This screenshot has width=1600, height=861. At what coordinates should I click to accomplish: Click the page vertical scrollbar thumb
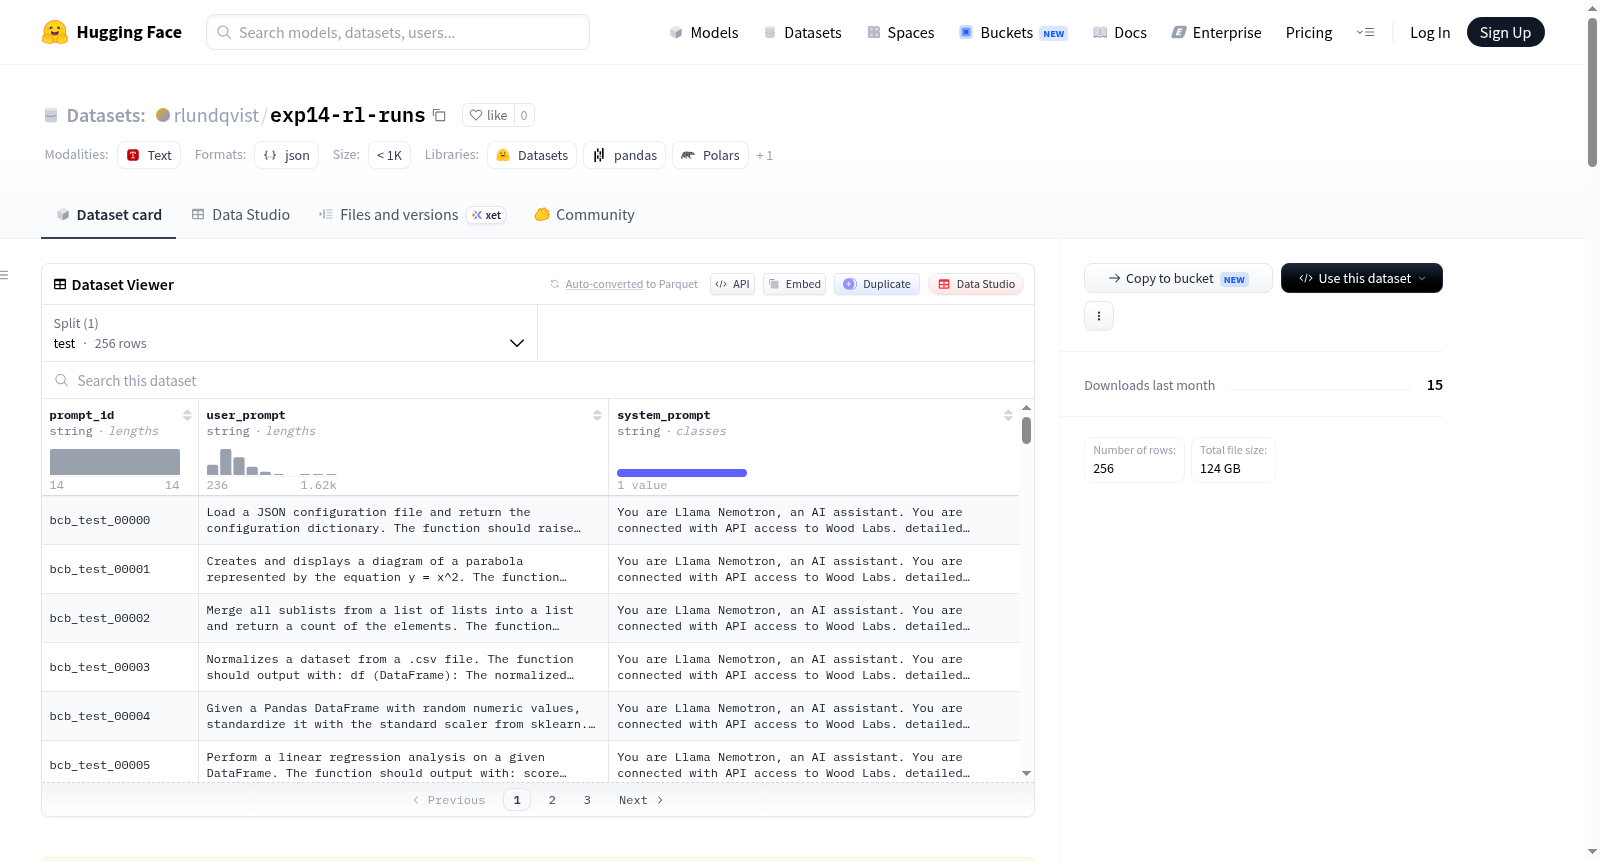pos(1592,92)
